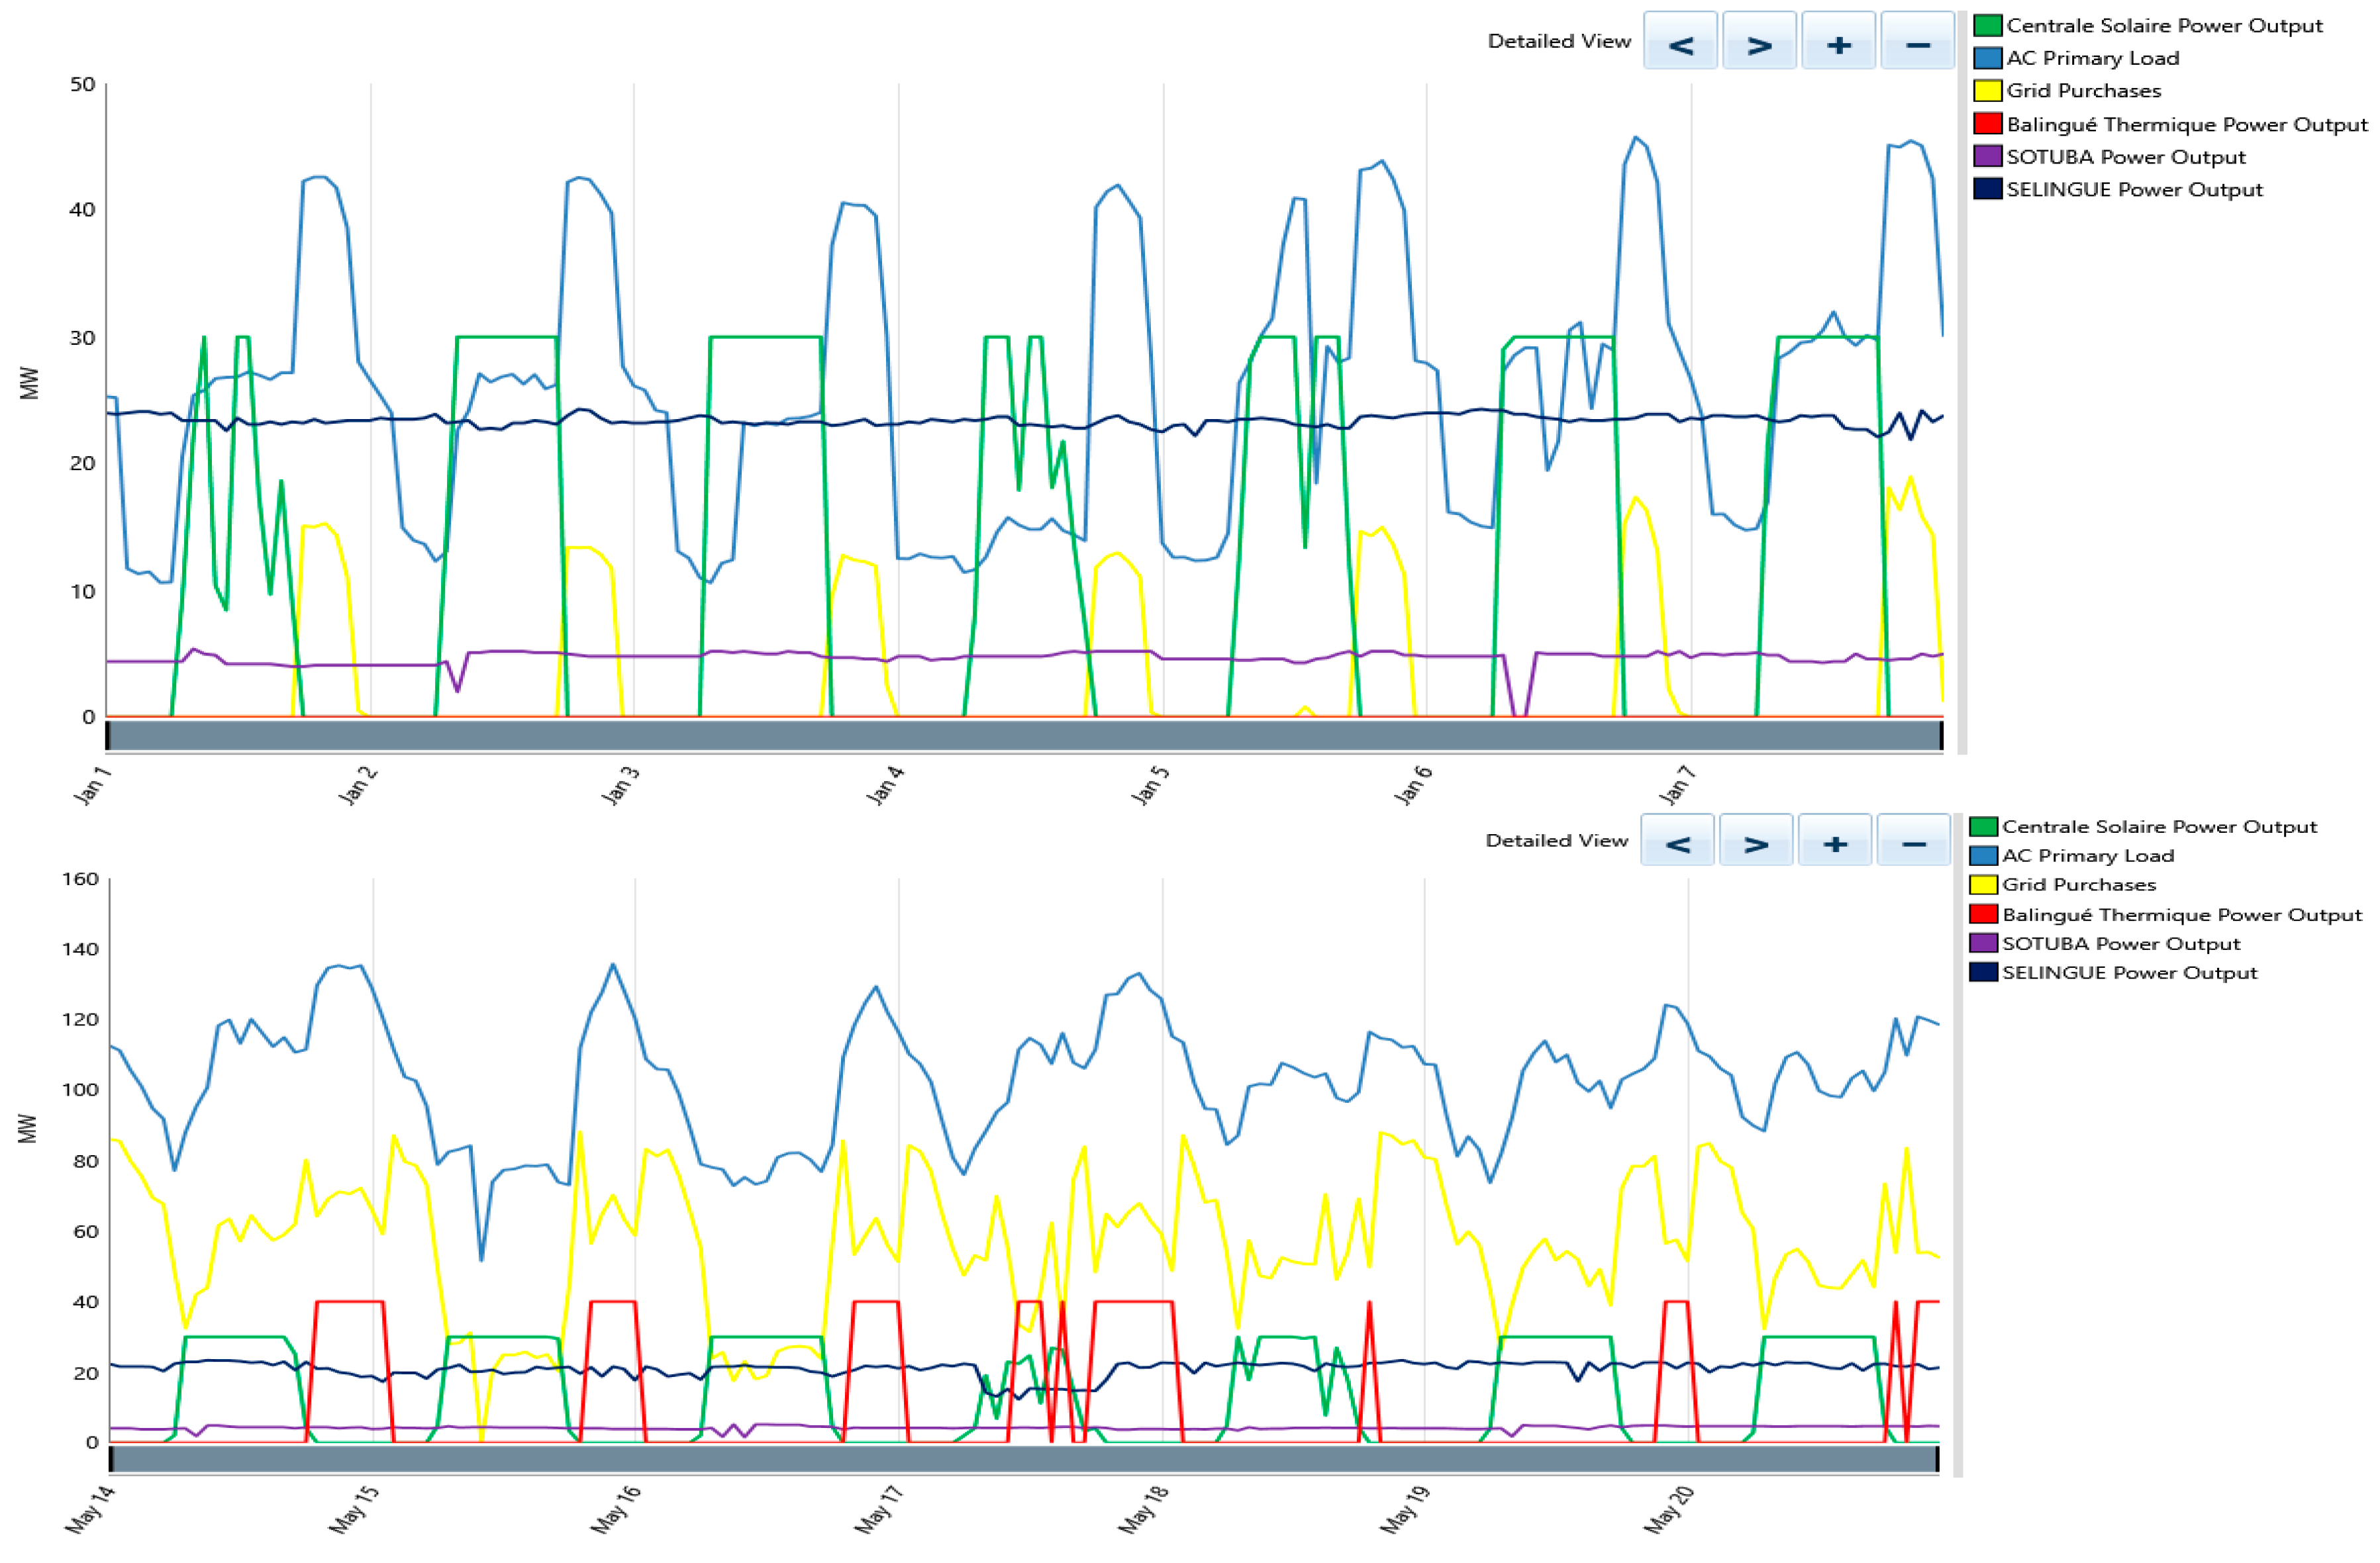The width and height of the screenshot is (2380, 1563).
Task: Click red Balingué Thermique swatch, bottom legend
Action: click(1983, 914)
